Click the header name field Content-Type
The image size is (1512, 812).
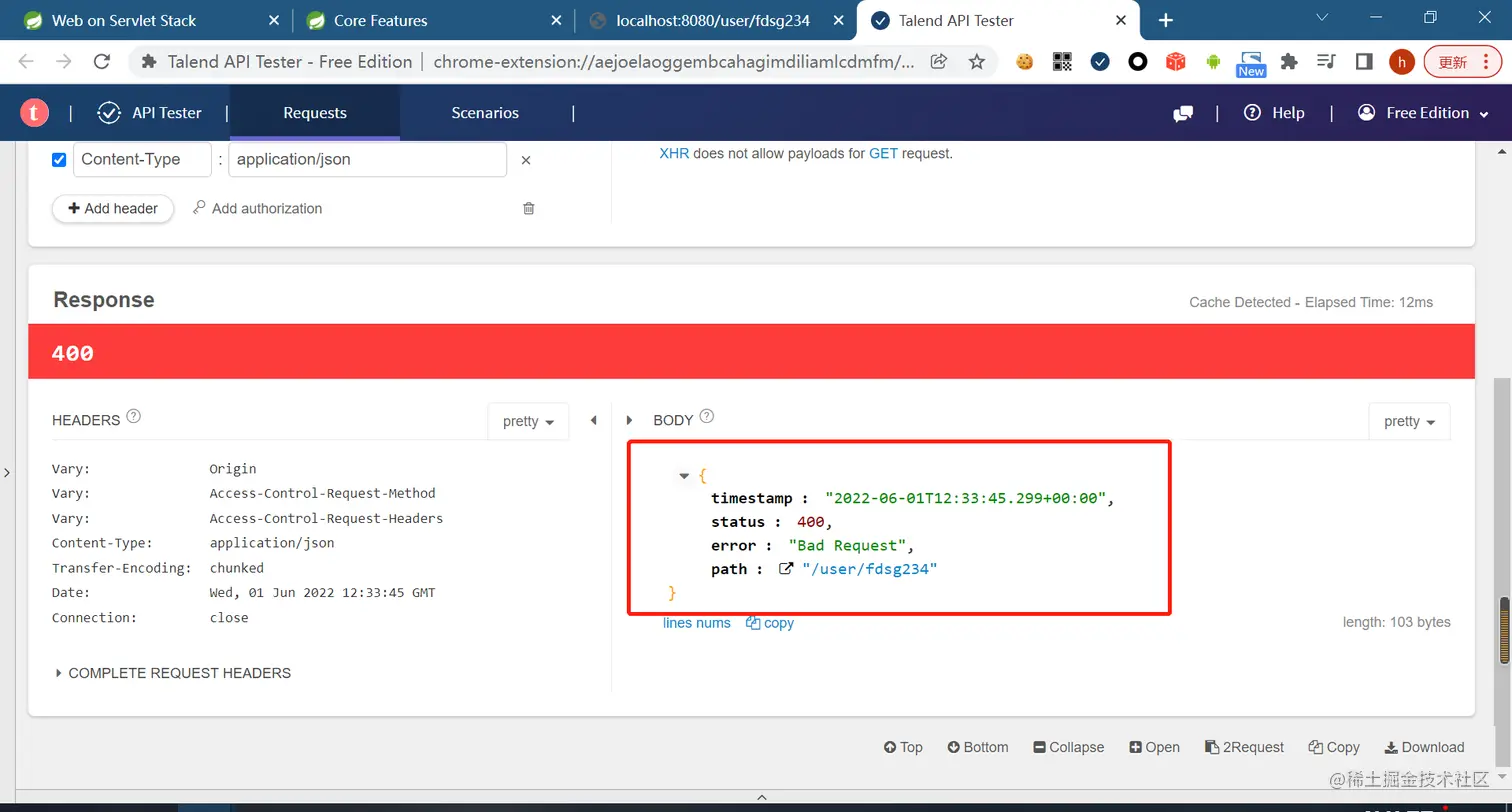coord(142,160)
